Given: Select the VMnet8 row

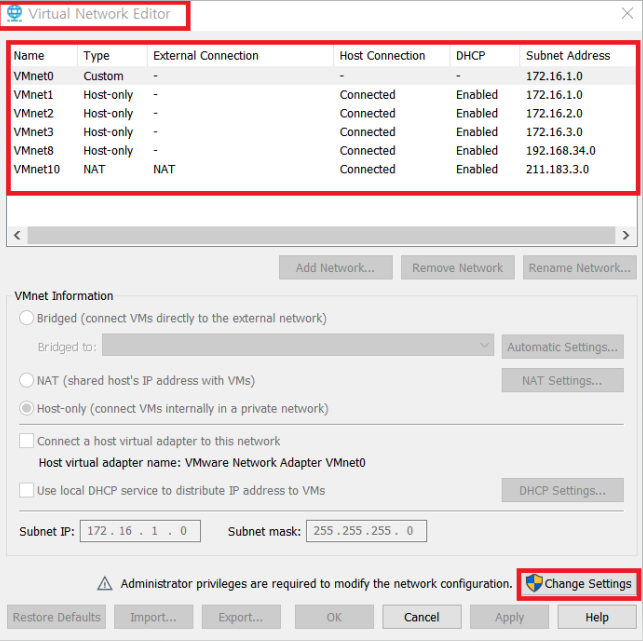Looking at the screenshot, I should click(x=323, y=151).
